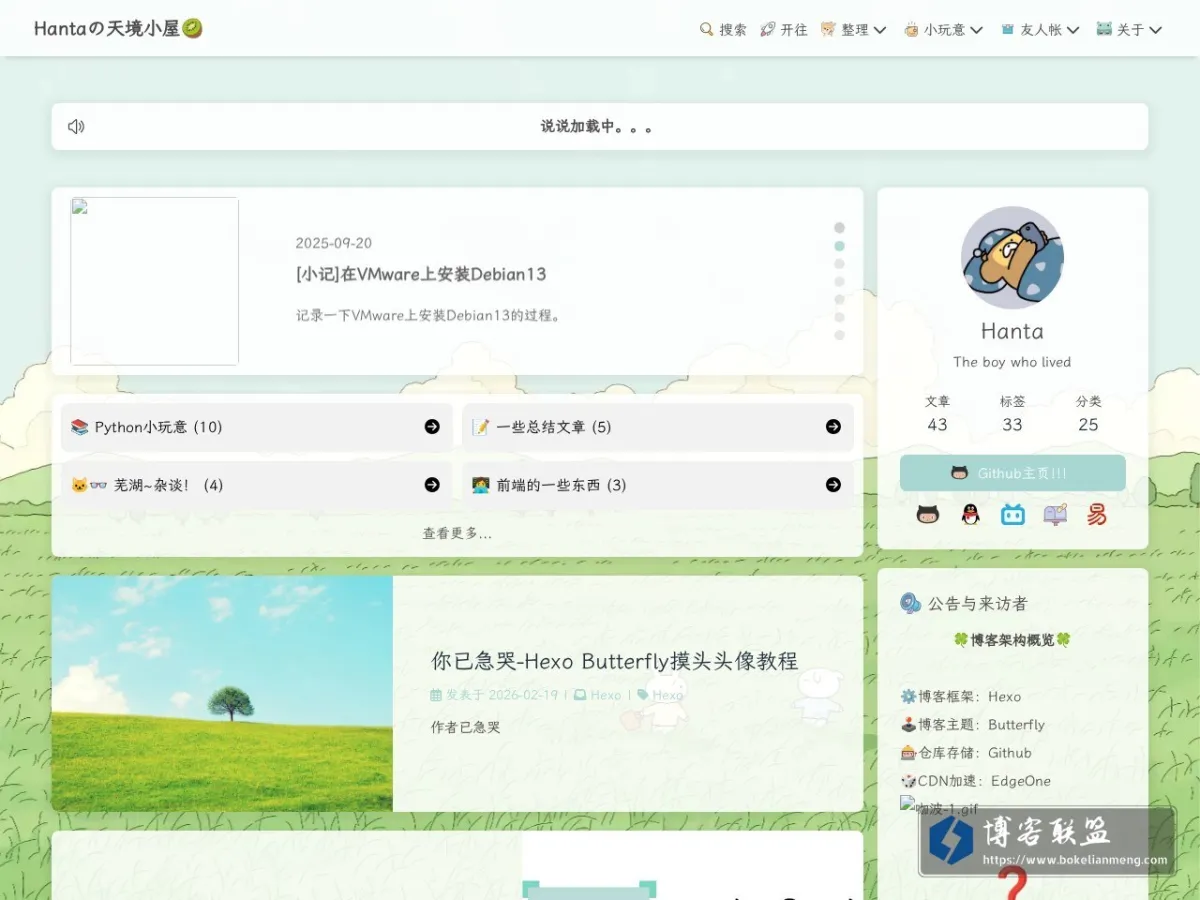Open the Bilibili social icon

(x=1013, y=514)
